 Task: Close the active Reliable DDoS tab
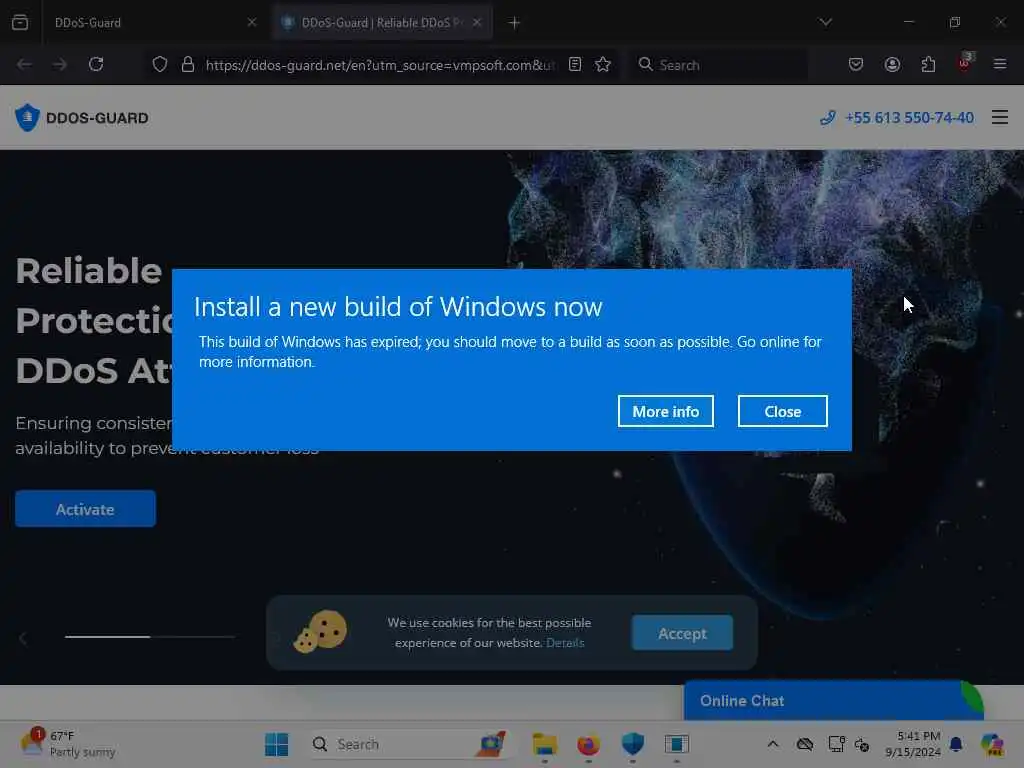pyautogui.click(x=477, y=23)
